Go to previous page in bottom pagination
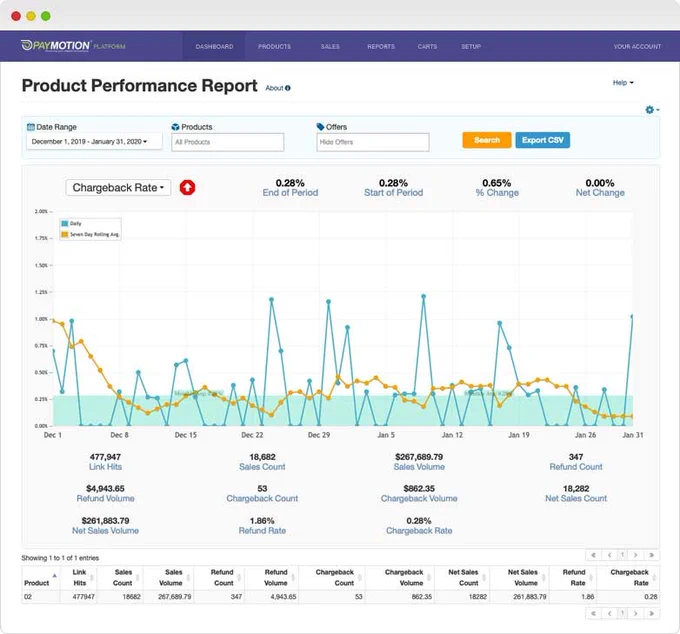This screenshot has height=634, width=680. point(609,613)
